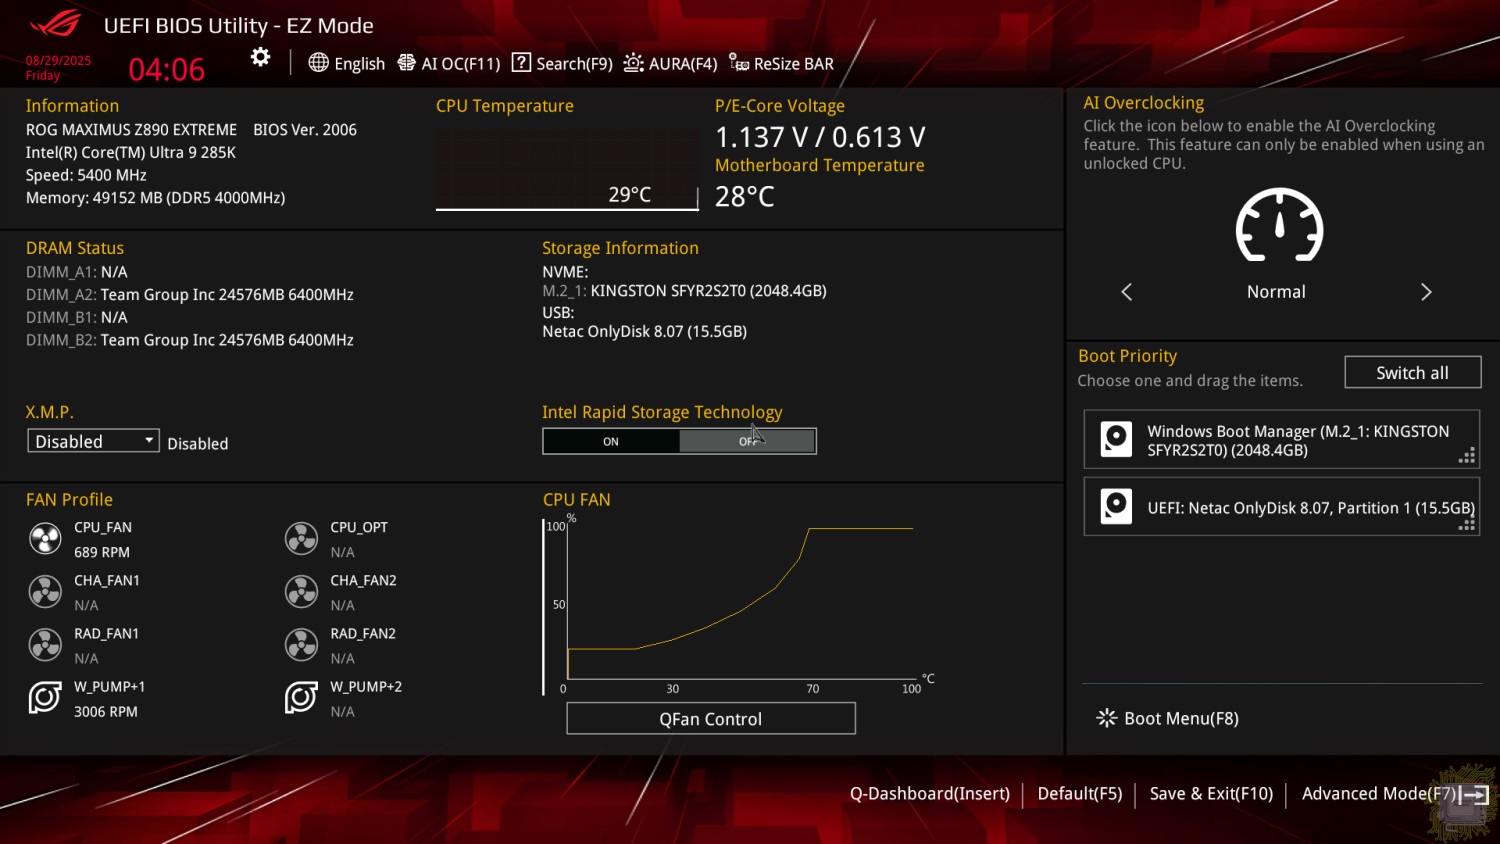Open AI OC(F11) from top menu
1500x844 pixels.
[x=449, y=63]
